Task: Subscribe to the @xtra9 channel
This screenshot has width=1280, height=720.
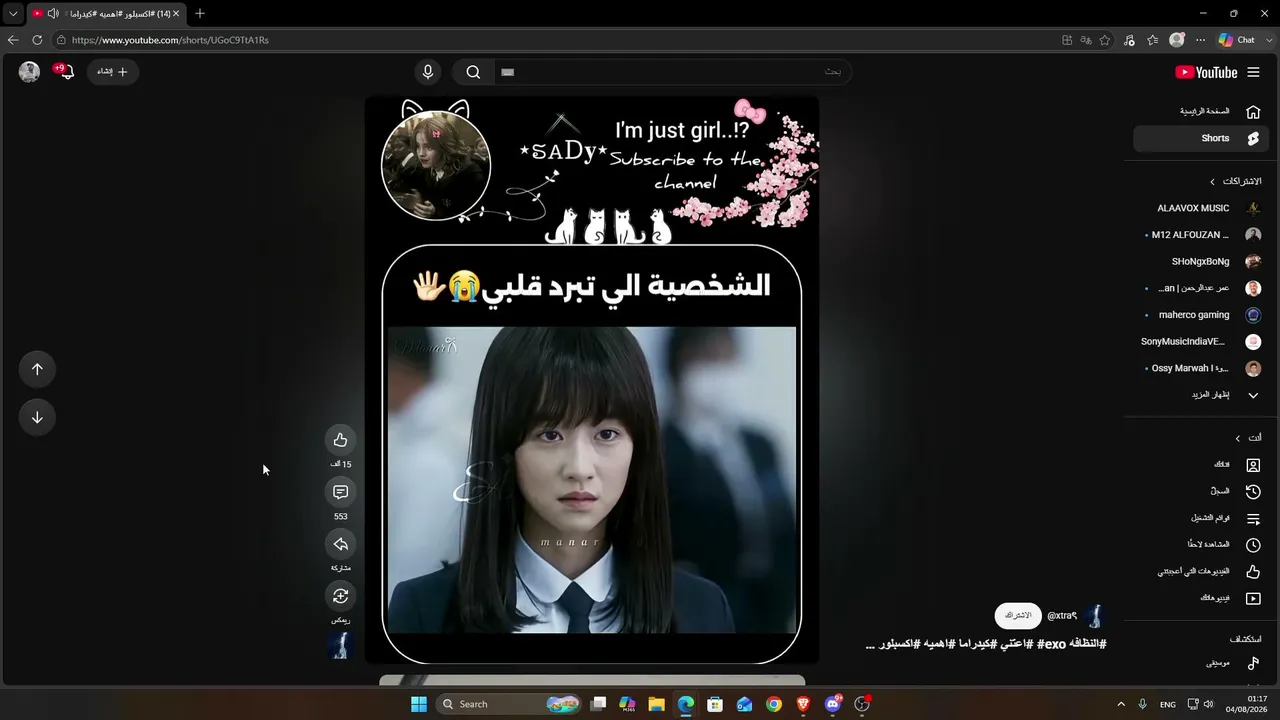Action: tap(1018, 616)
